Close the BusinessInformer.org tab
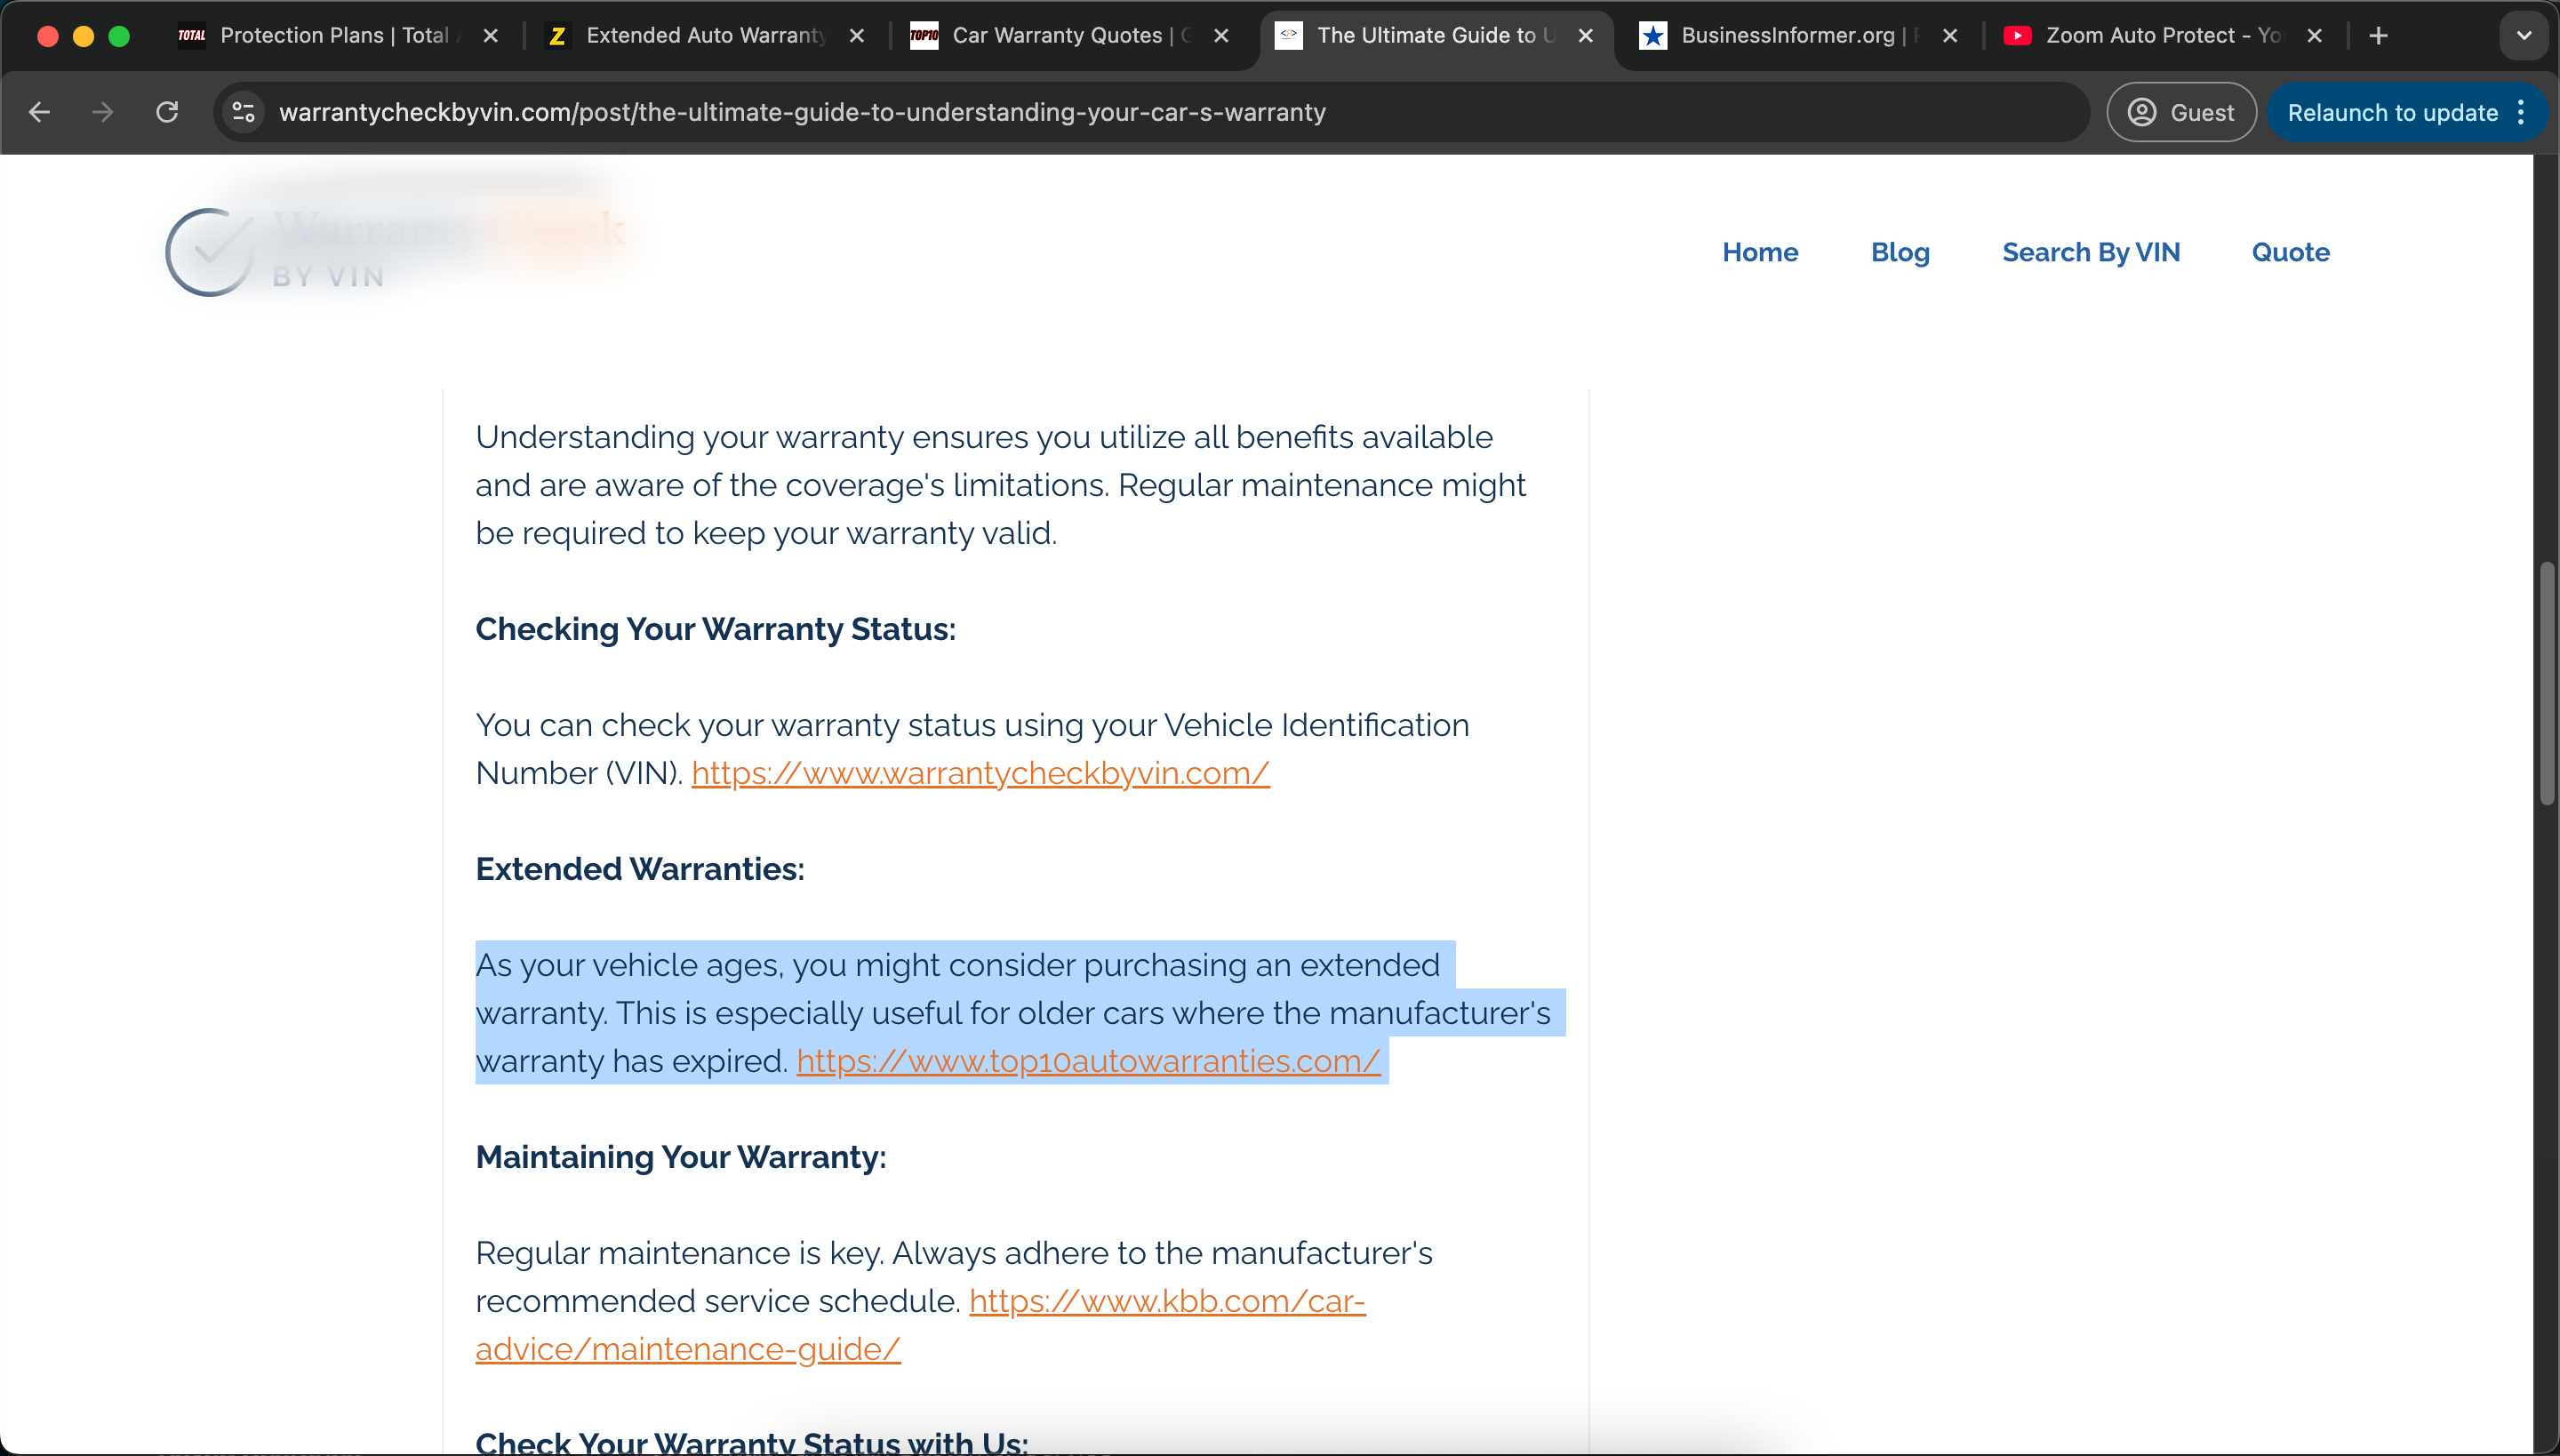 pyautogui.click(x=1950, y=36)
